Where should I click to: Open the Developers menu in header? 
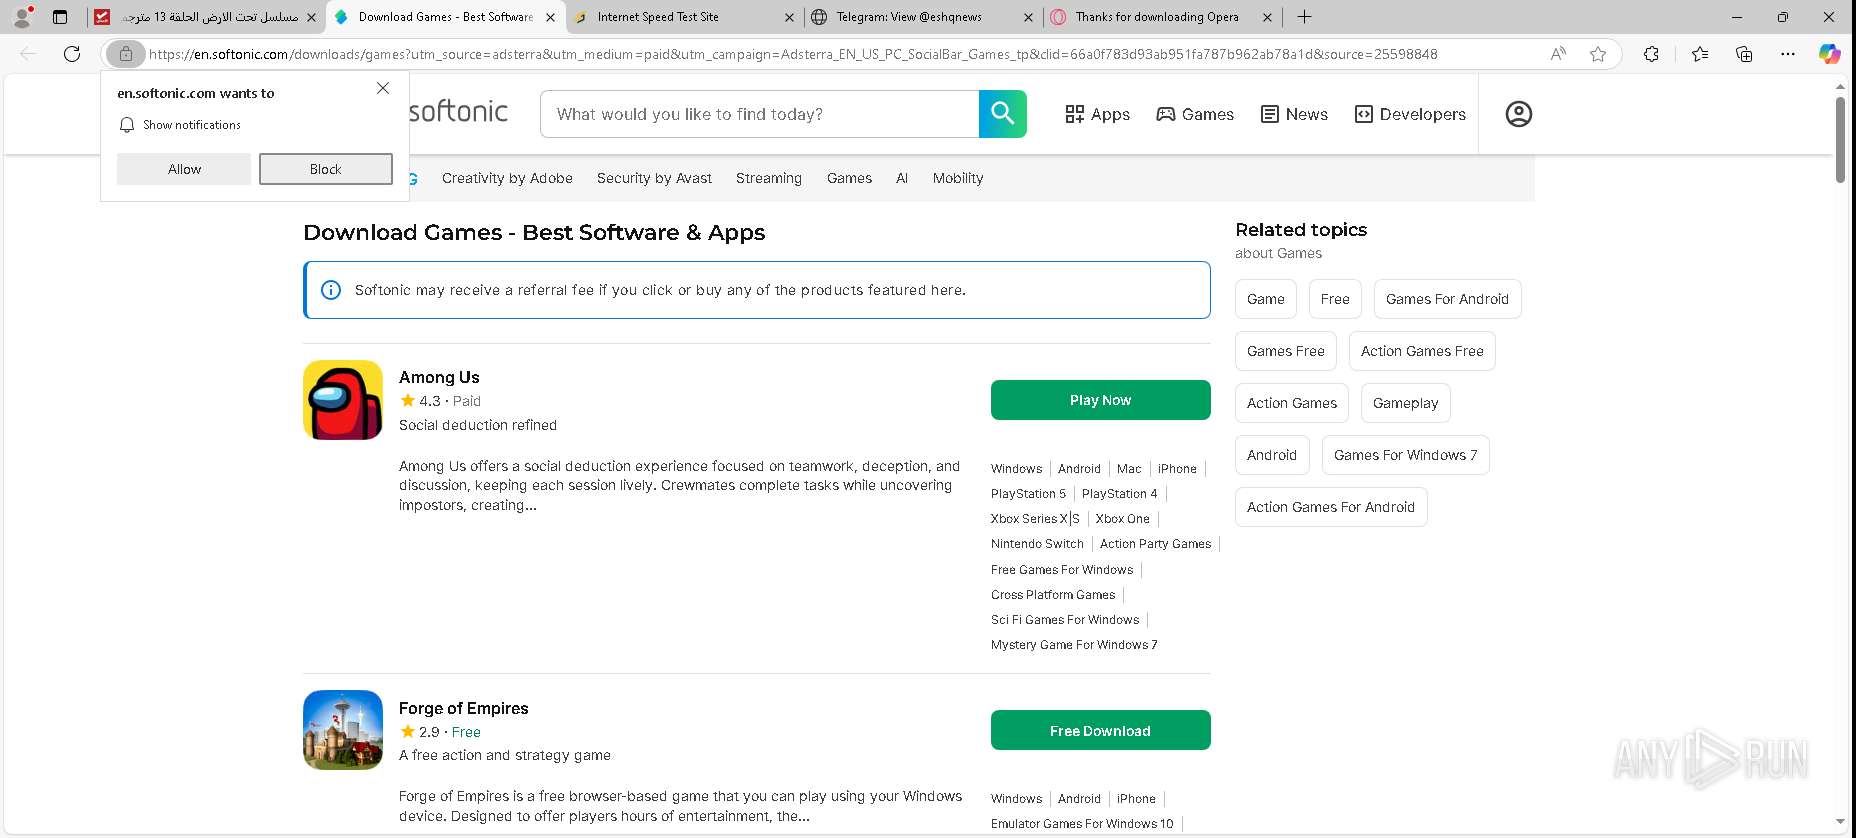click(x=1410, y=114)
